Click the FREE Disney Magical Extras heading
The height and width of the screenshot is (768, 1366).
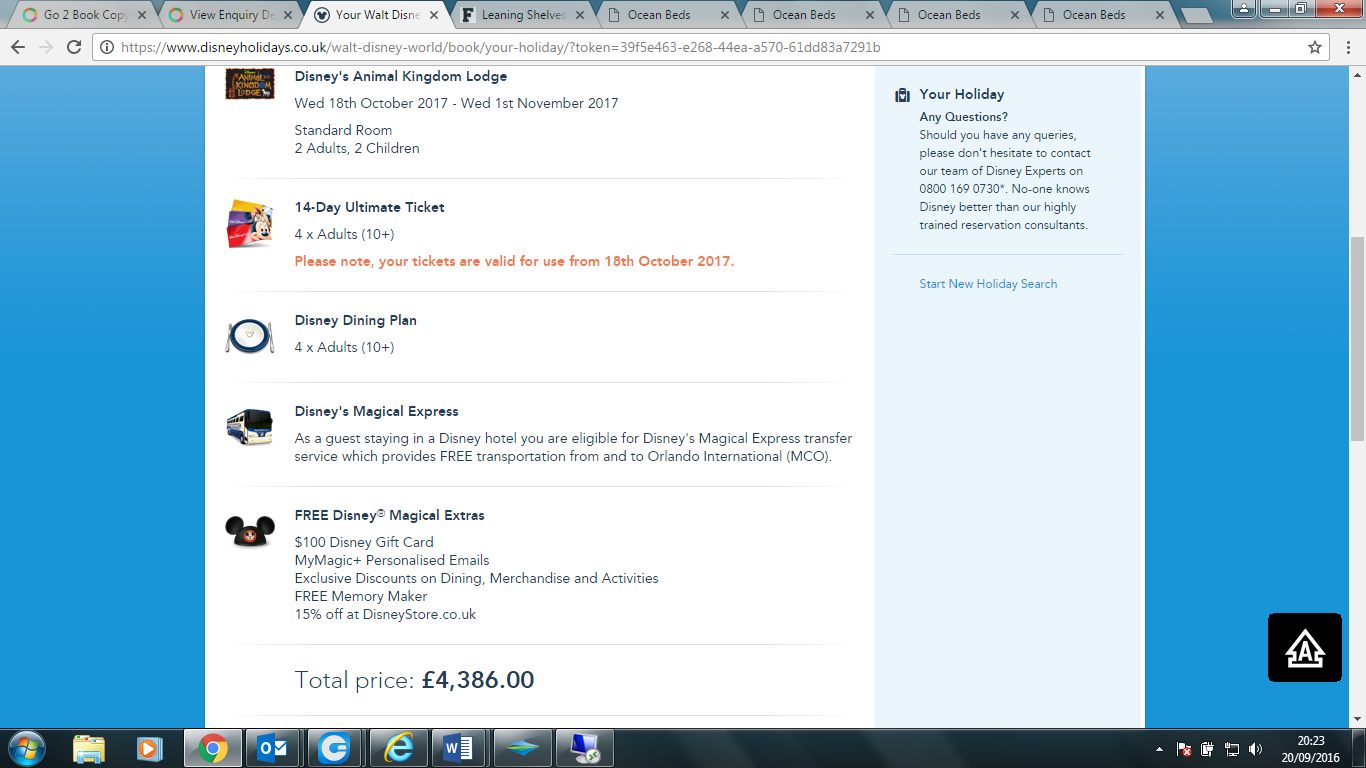coord(389,515)
